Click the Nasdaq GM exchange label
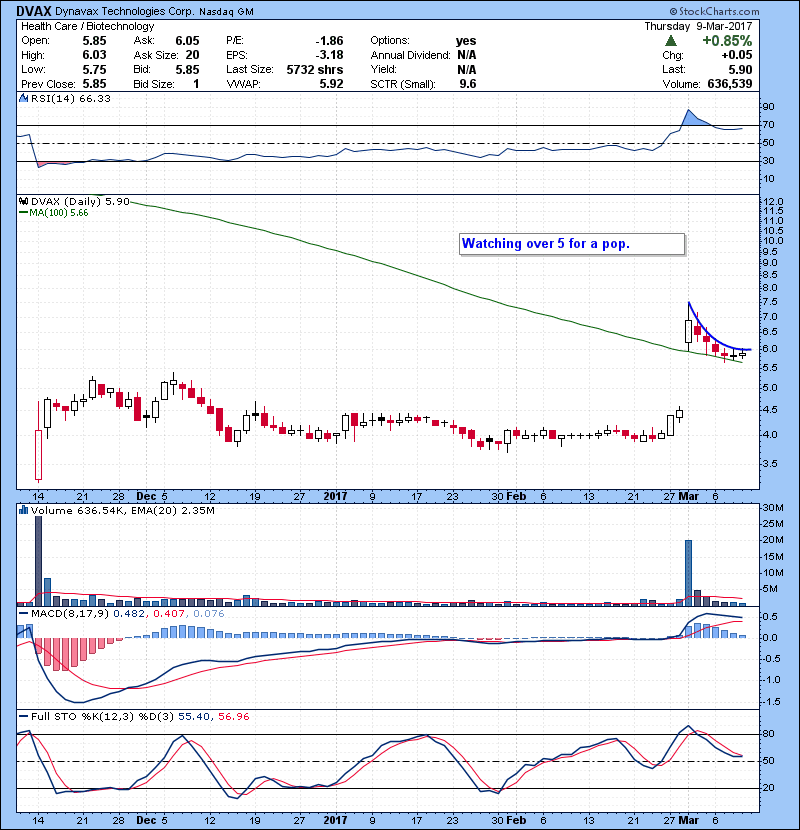 226,12
